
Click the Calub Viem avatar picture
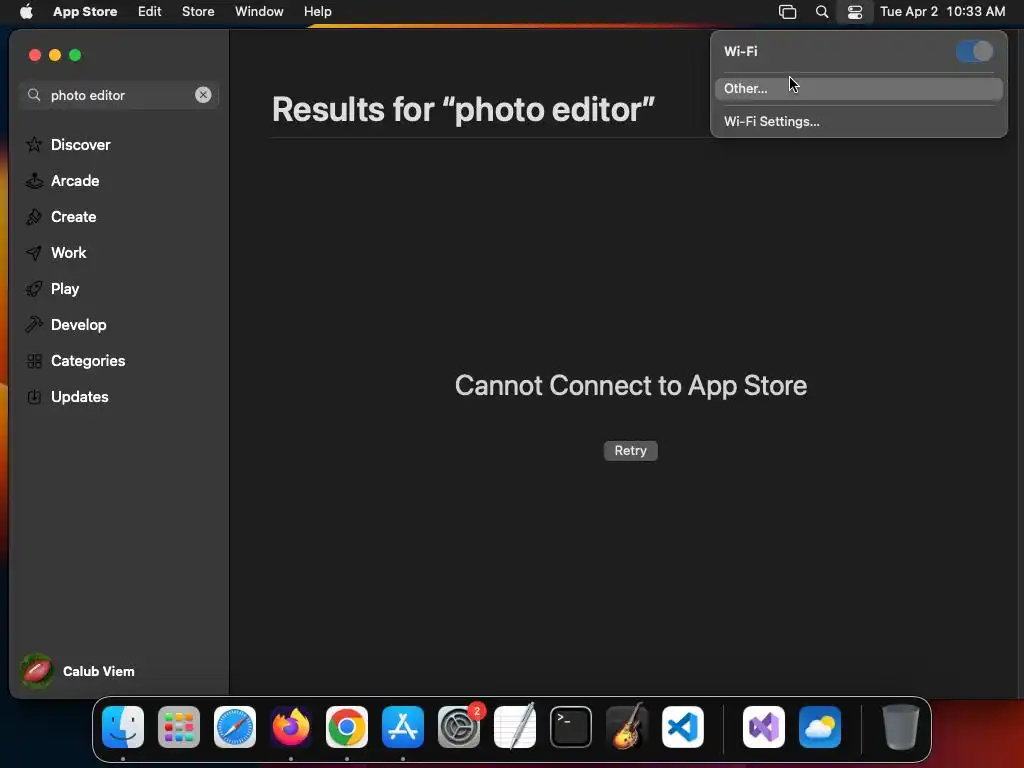[37, 671]
